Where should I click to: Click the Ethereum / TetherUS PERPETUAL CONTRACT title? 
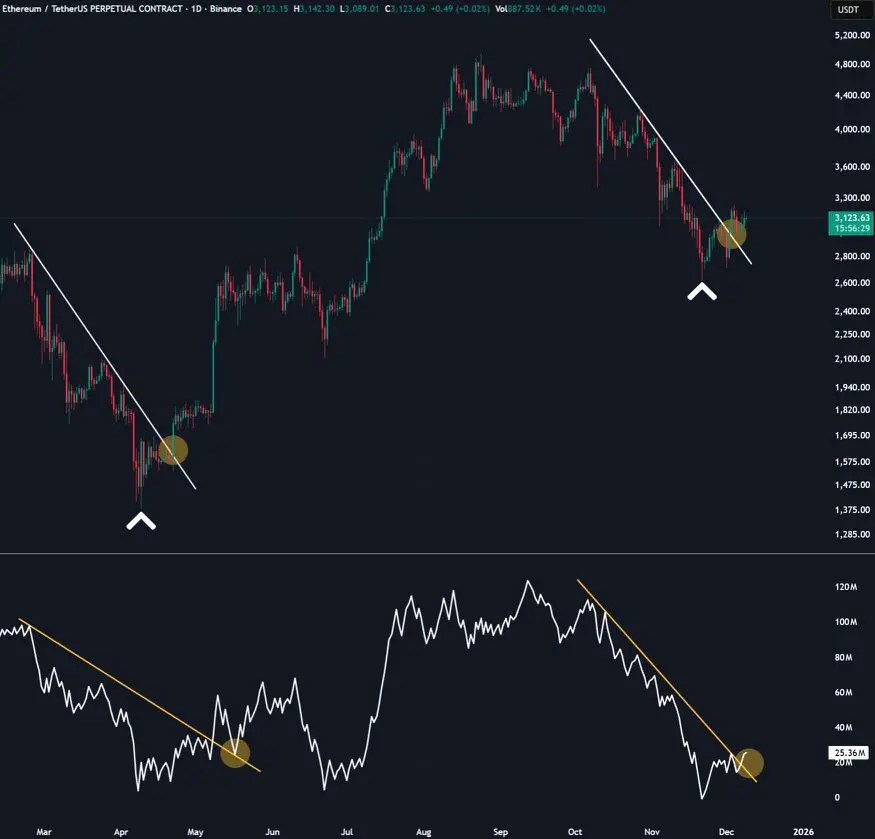click(x=92, y=9)
